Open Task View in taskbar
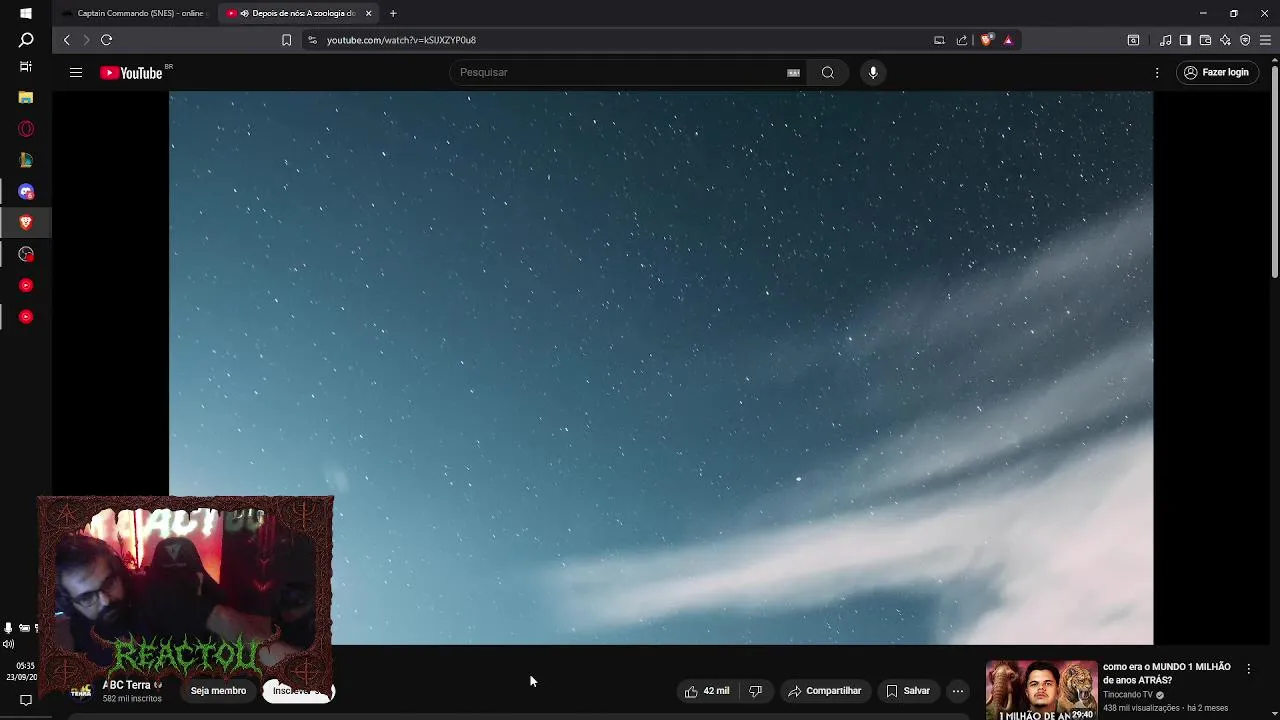 click(x=26, y=67)
